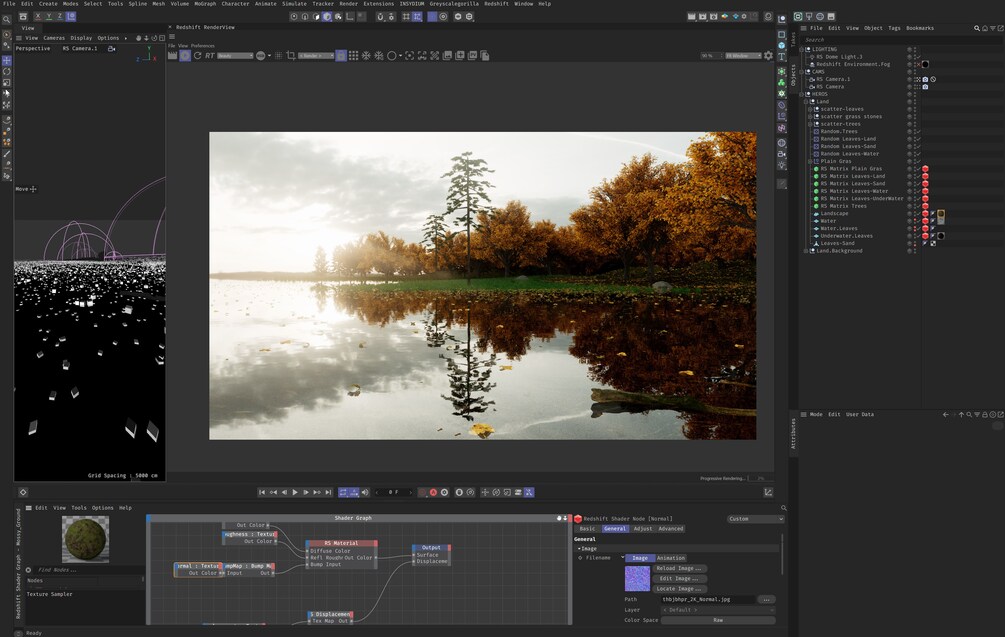Switch to the General tab in shader attributes

(615, 529)
